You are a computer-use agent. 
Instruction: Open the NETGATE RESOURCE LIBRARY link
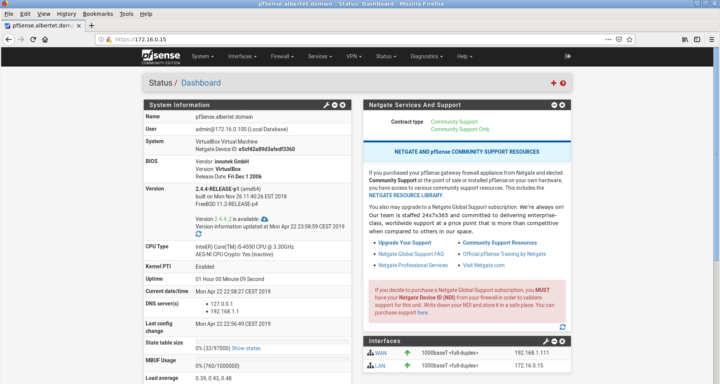(405, 195)
